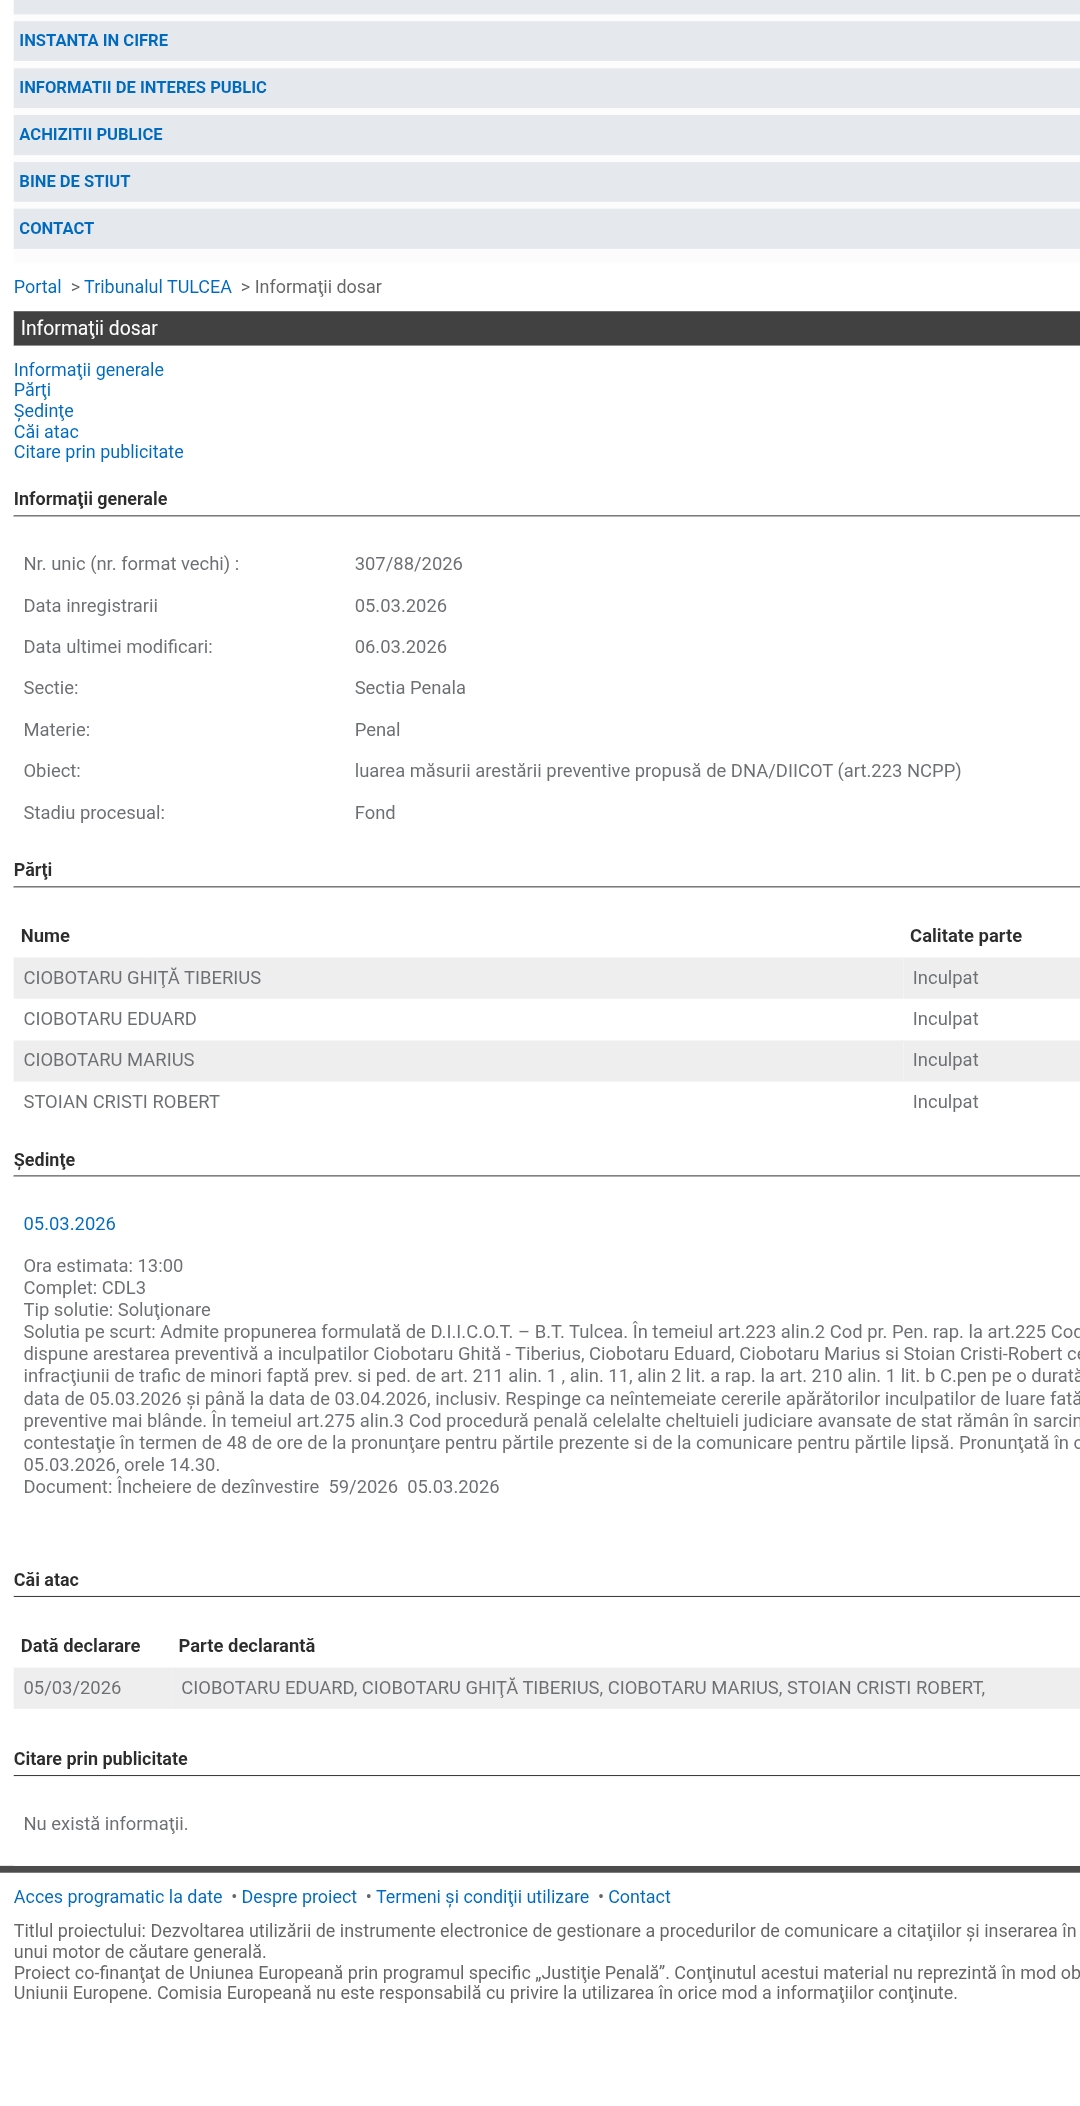Go to Portal breadcrumb link

point(37,287)
